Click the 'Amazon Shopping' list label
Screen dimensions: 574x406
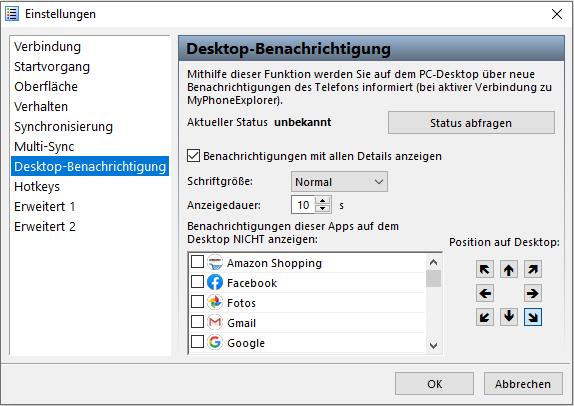click(274, 263)
